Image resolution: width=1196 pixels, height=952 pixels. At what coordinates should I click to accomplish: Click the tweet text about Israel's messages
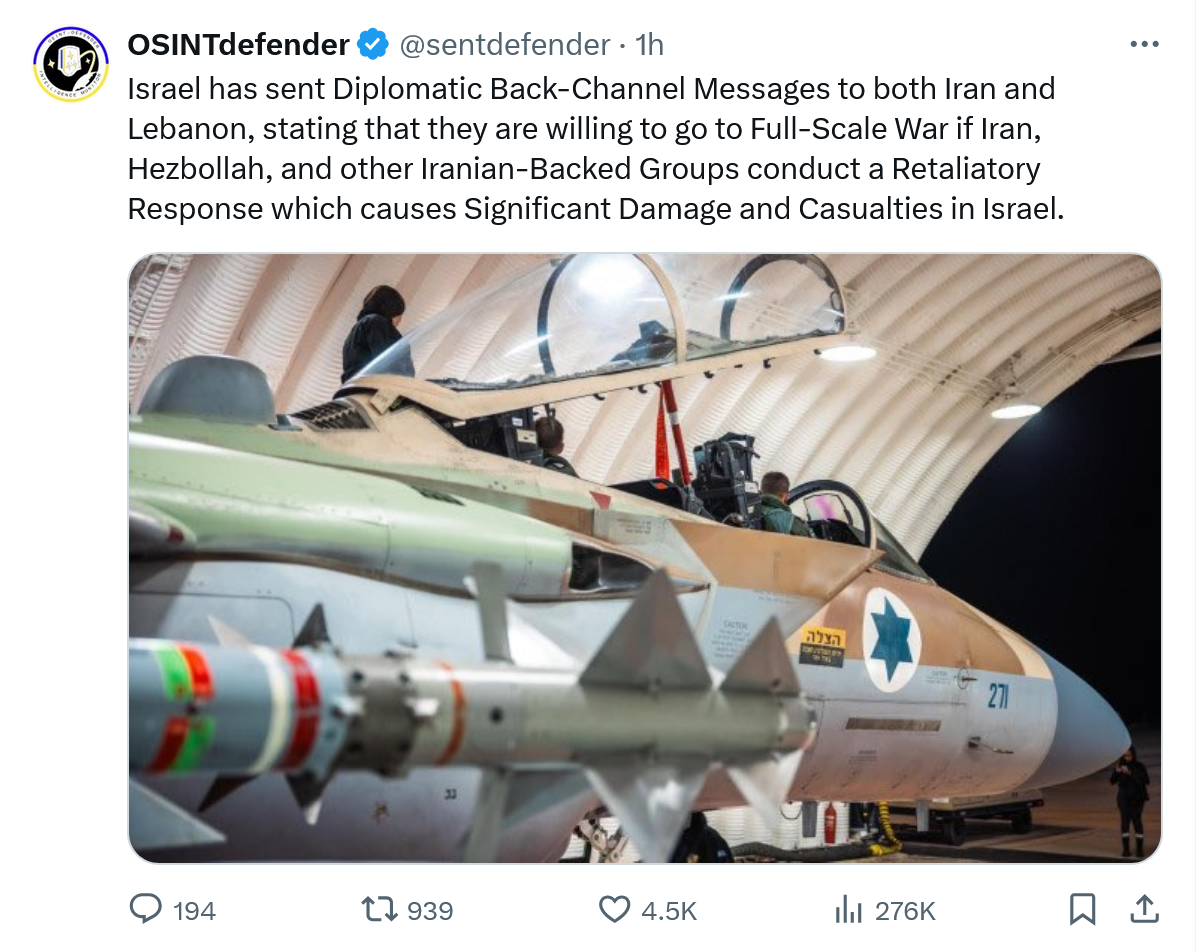tap(592, 149)
